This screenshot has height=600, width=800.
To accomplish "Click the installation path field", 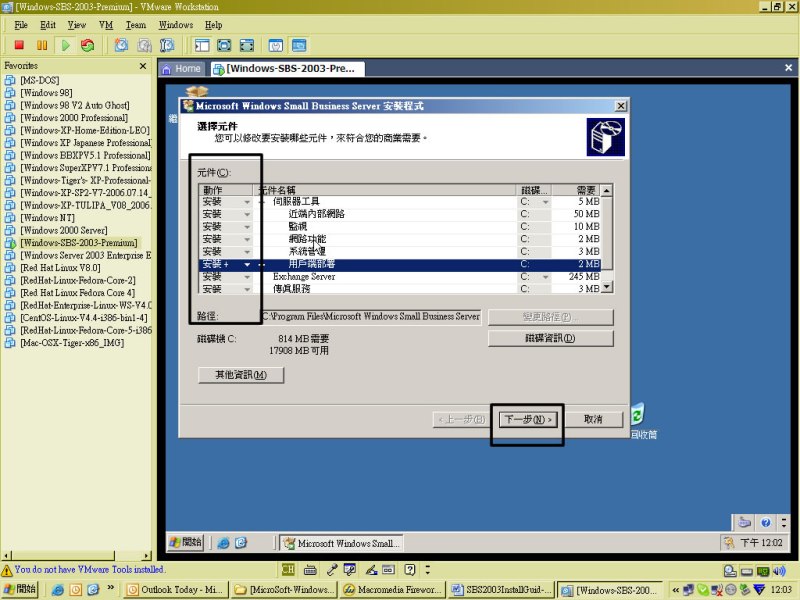I will (370, 316).
